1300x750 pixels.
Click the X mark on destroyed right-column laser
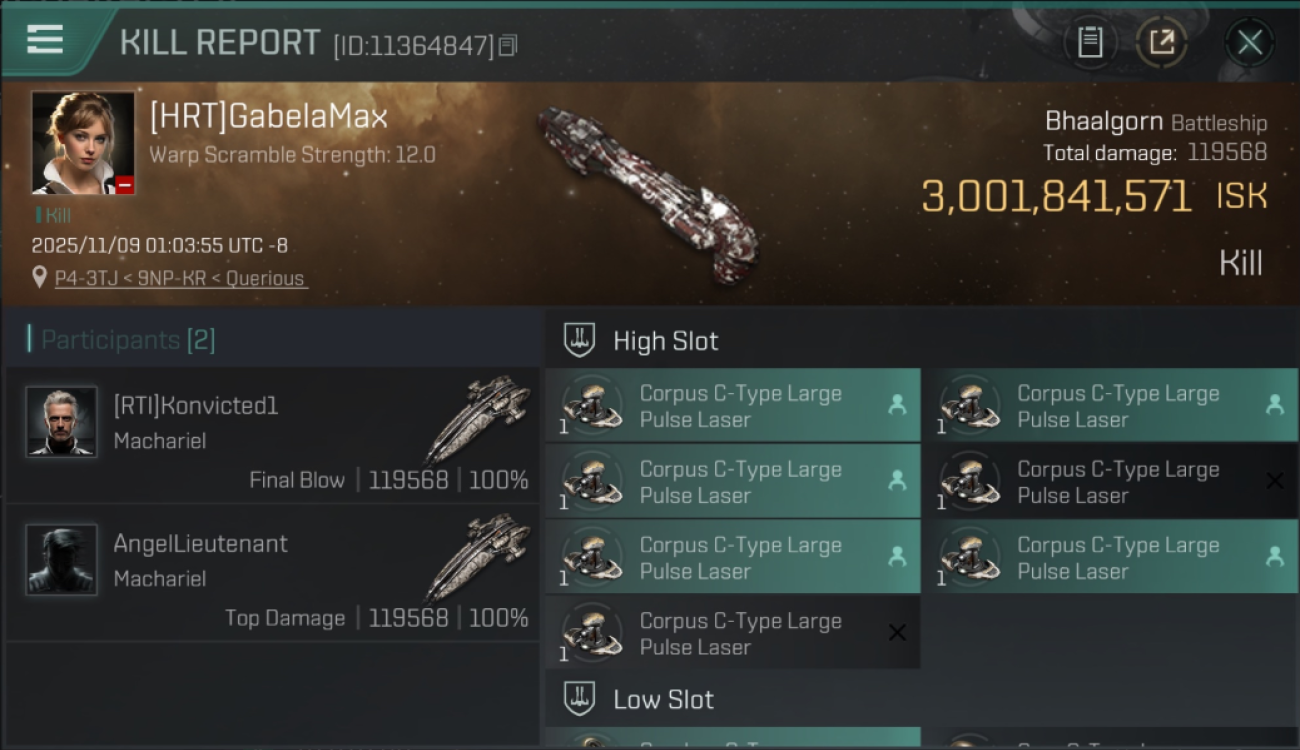point(1274,482)
